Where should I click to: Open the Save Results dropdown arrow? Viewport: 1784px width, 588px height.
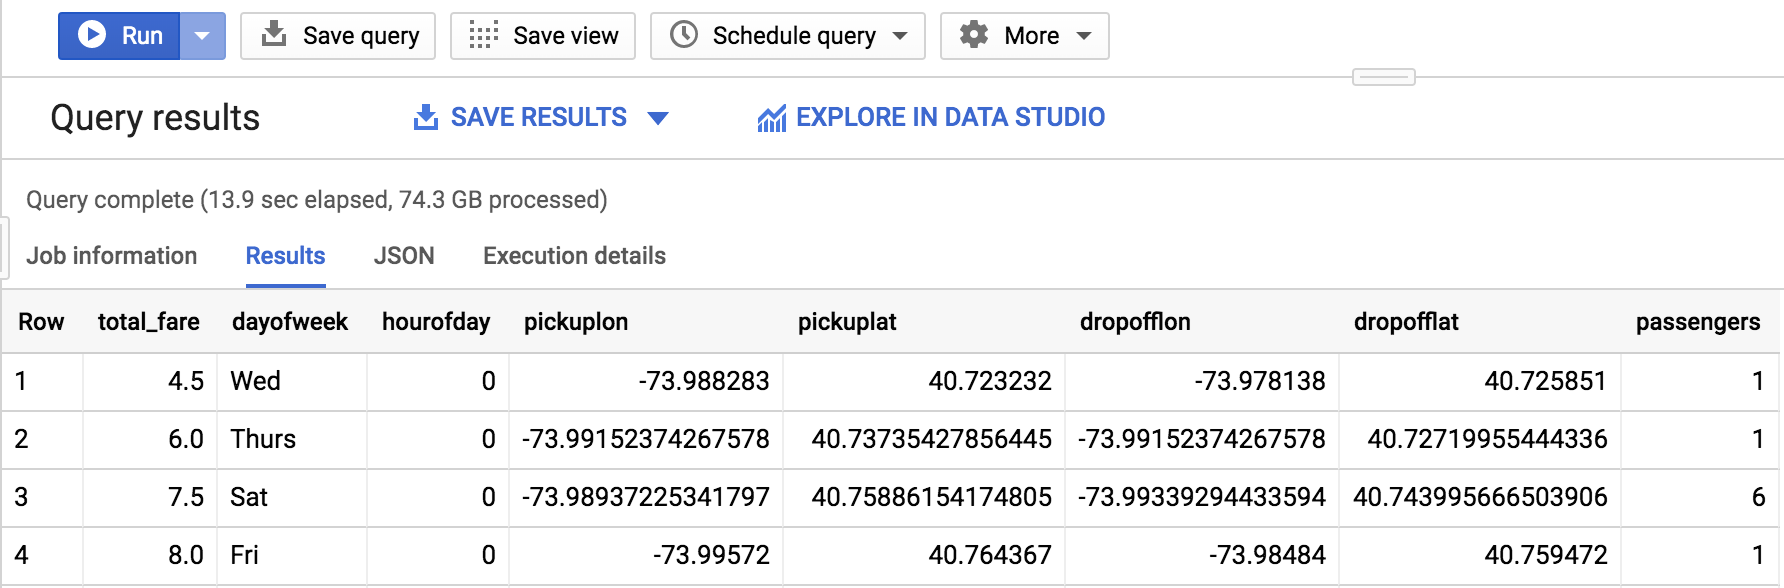click(658, 118)
